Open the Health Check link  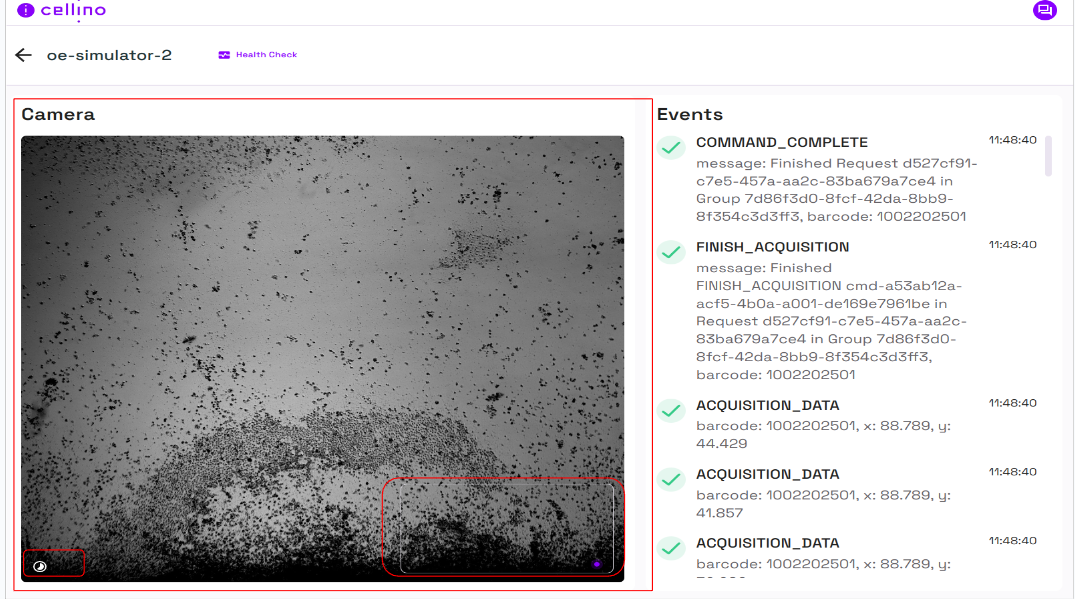266,55
